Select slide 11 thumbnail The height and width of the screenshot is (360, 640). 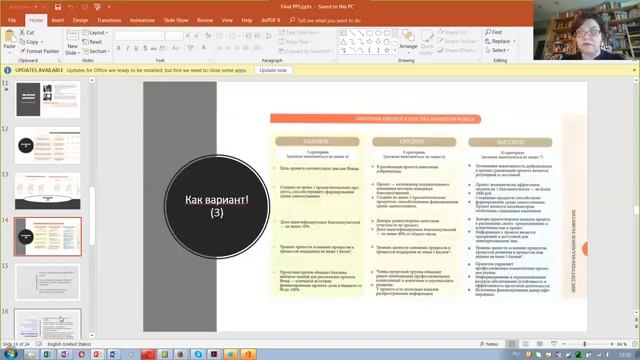[48, 99]
